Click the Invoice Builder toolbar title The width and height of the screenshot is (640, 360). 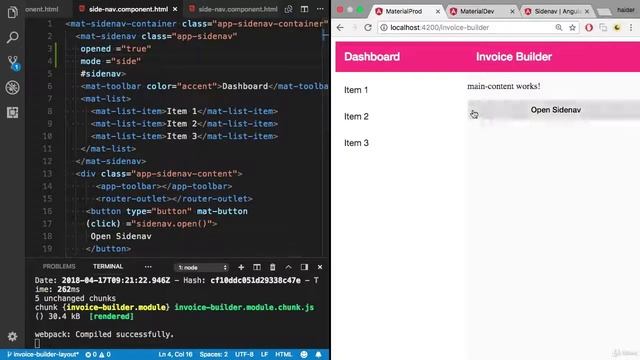(514, 57)
